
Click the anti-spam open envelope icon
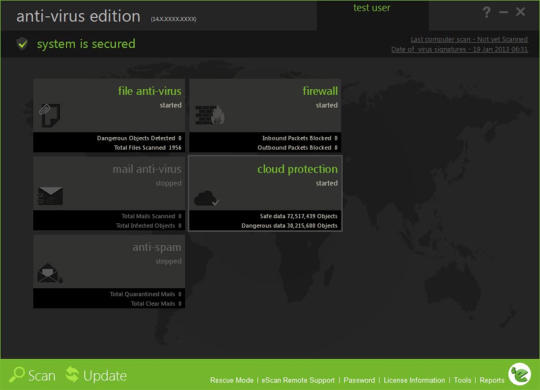[x=50, y=273]
